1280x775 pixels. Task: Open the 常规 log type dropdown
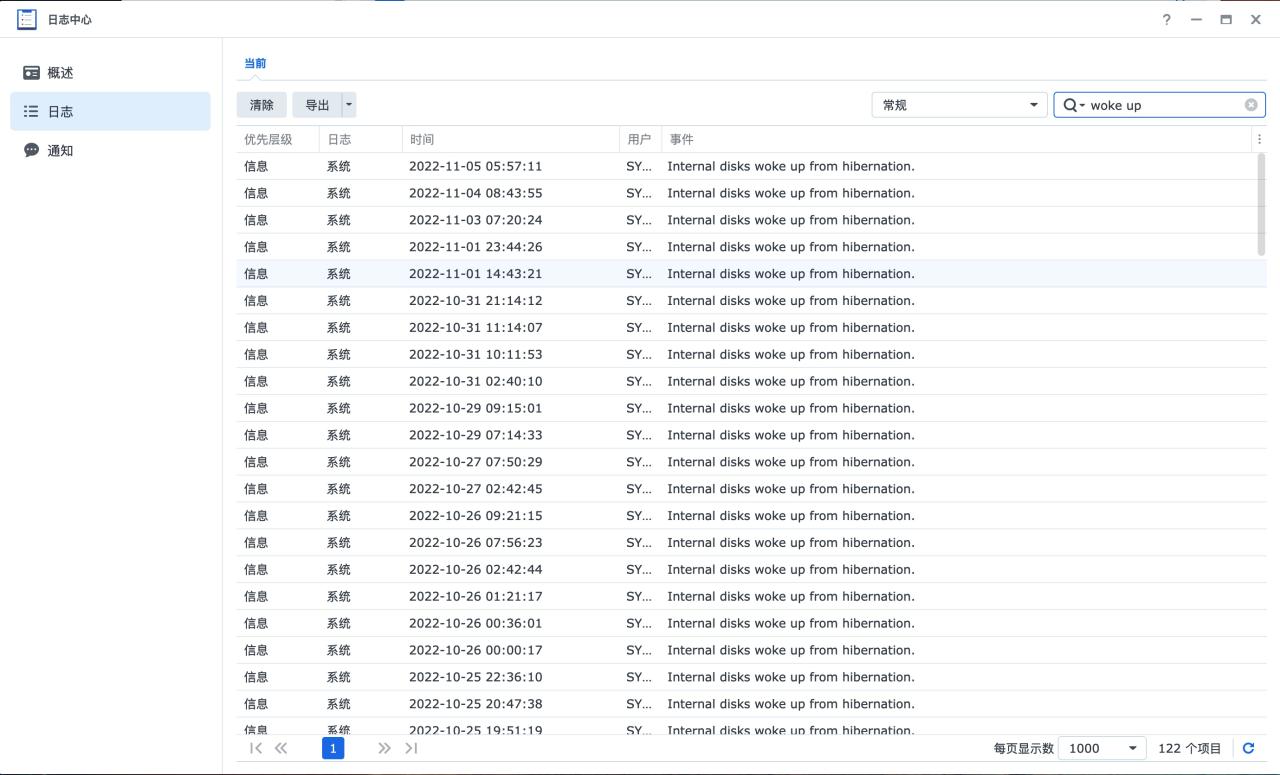[958, 105]
